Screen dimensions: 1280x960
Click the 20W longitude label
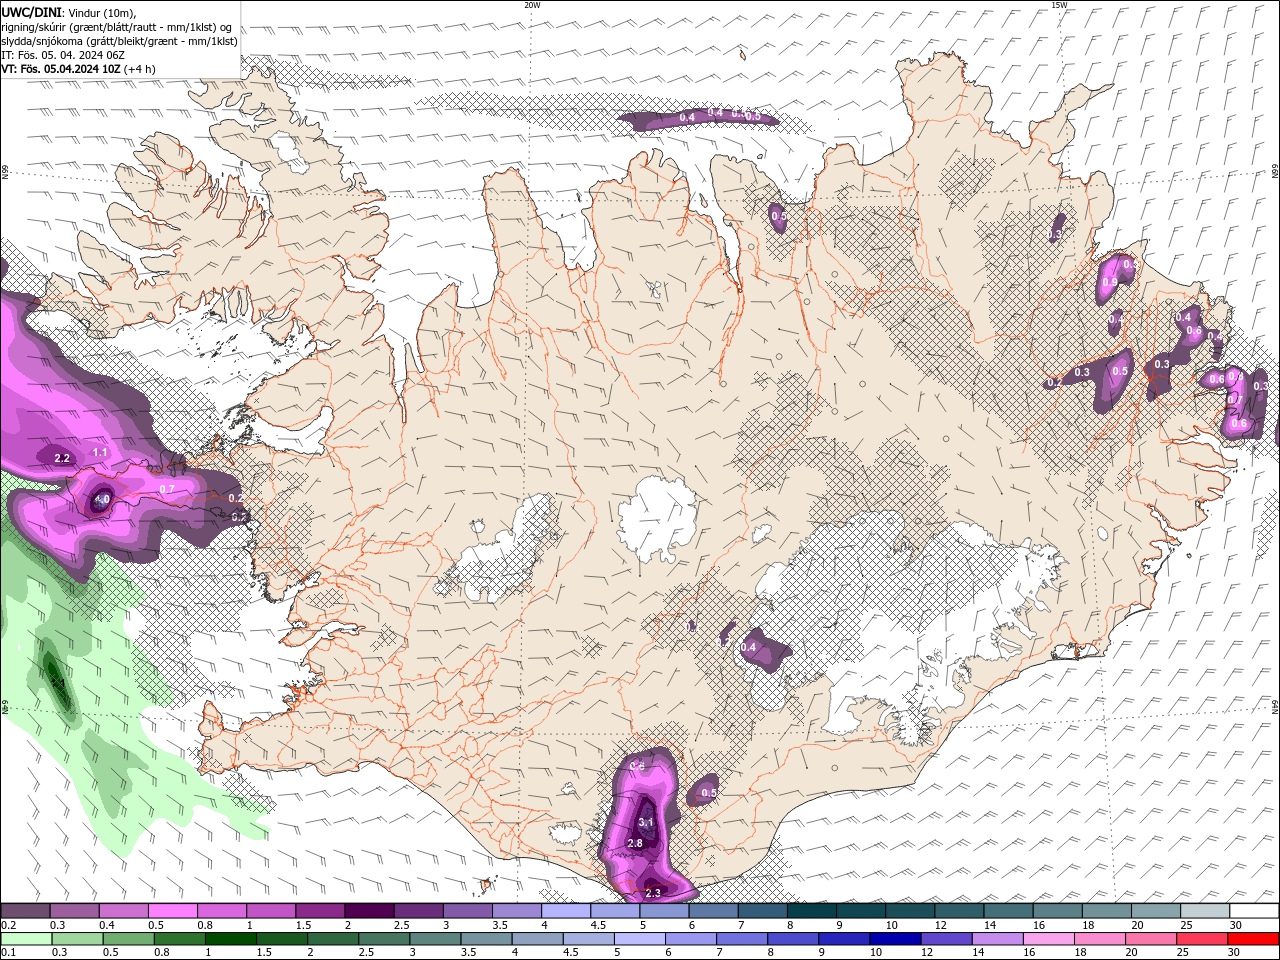(532, 5)
